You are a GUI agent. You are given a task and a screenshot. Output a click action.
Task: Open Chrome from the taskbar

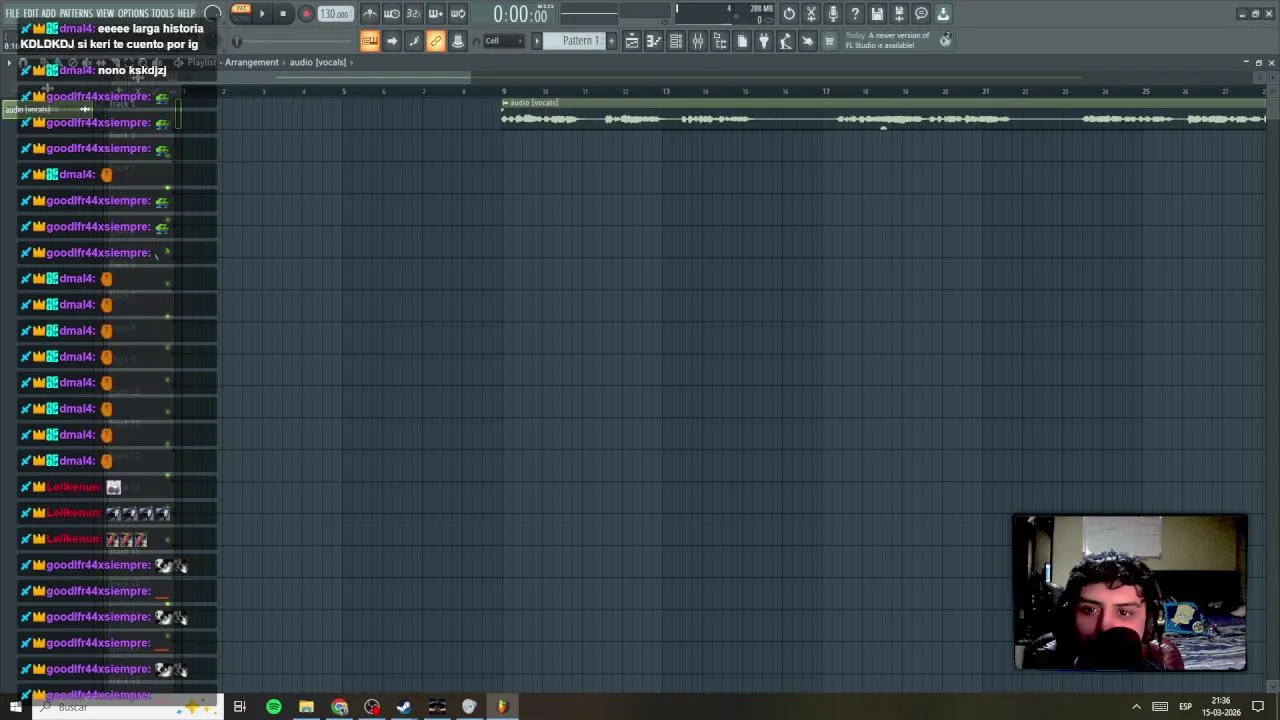tap(340, 707)
